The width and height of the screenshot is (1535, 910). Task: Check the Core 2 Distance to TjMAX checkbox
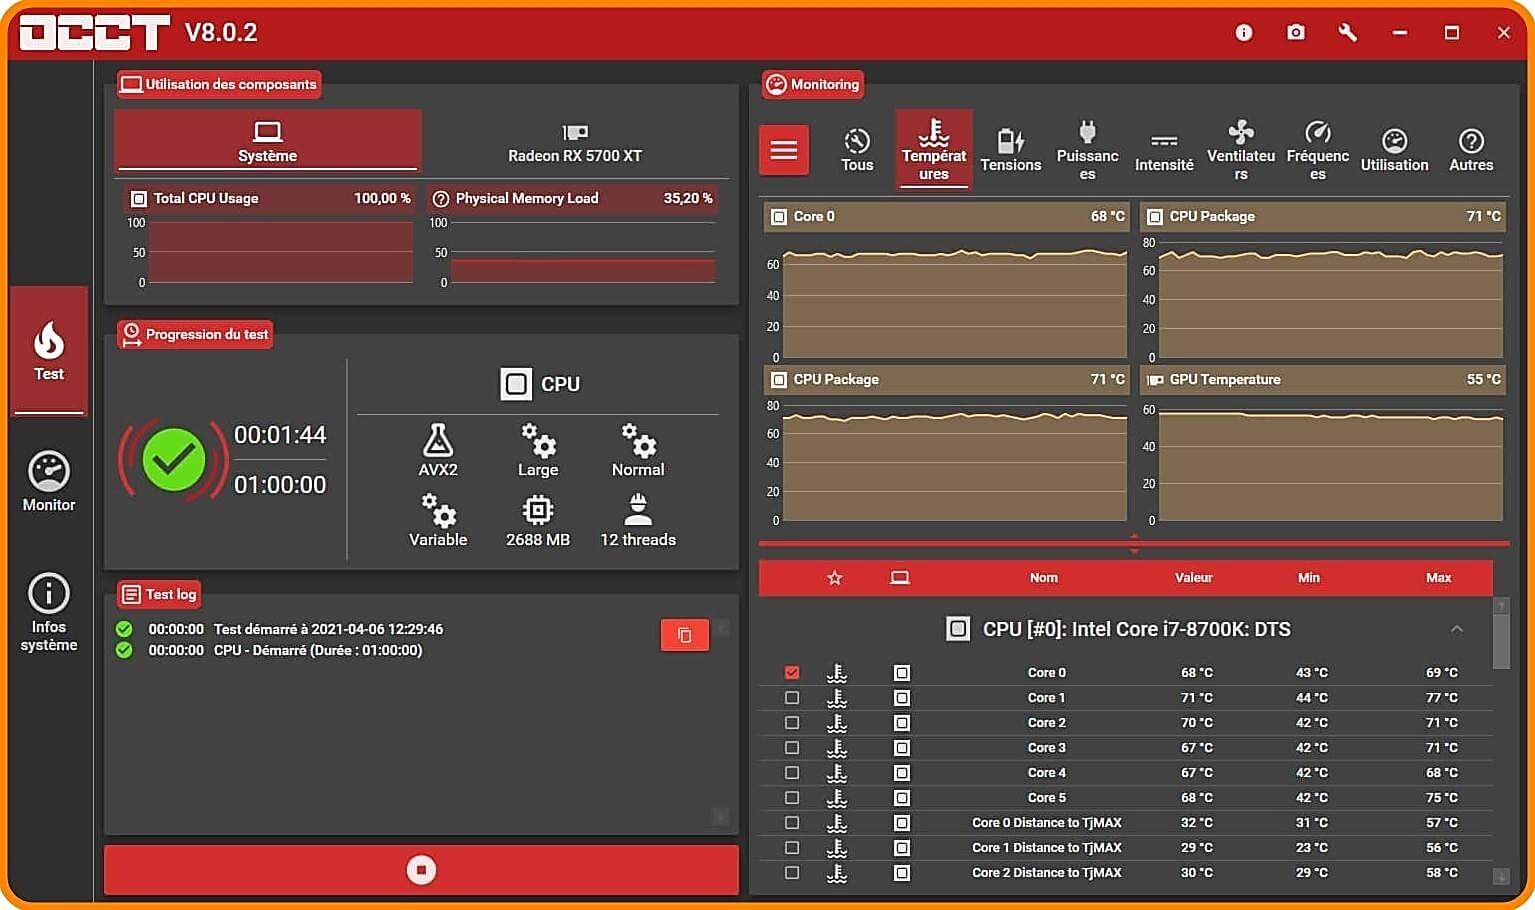792,872
